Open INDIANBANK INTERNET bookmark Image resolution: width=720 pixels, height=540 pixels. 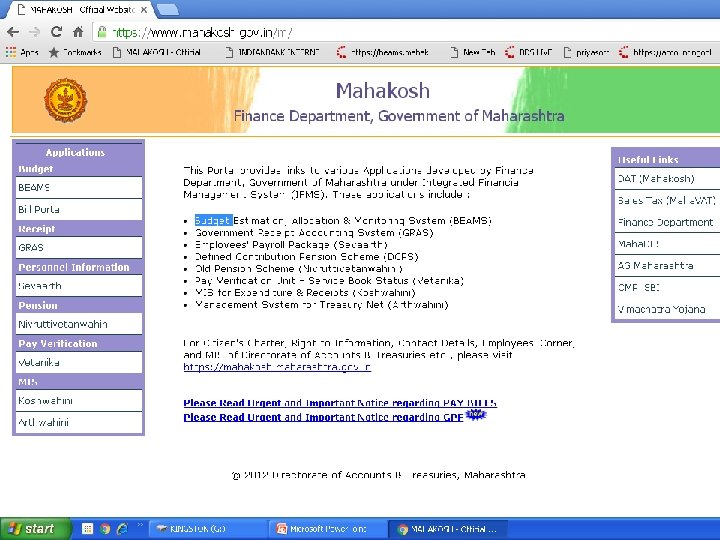(273, 52)
